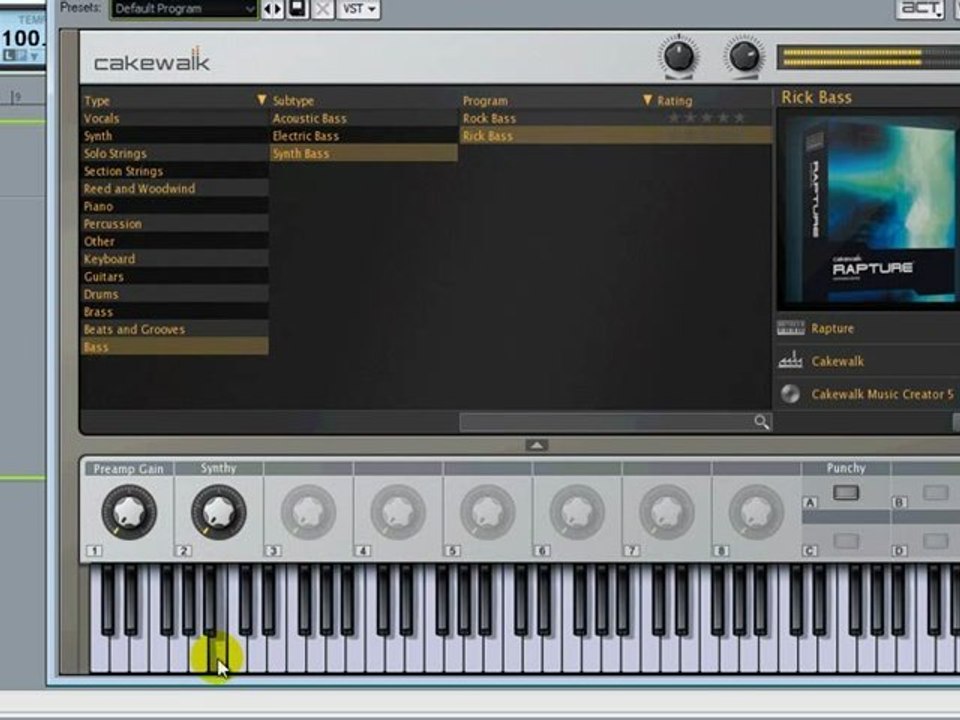Click the first black knob beside the Cakewalk logo
960x720 pixels.
click(679, 57)
